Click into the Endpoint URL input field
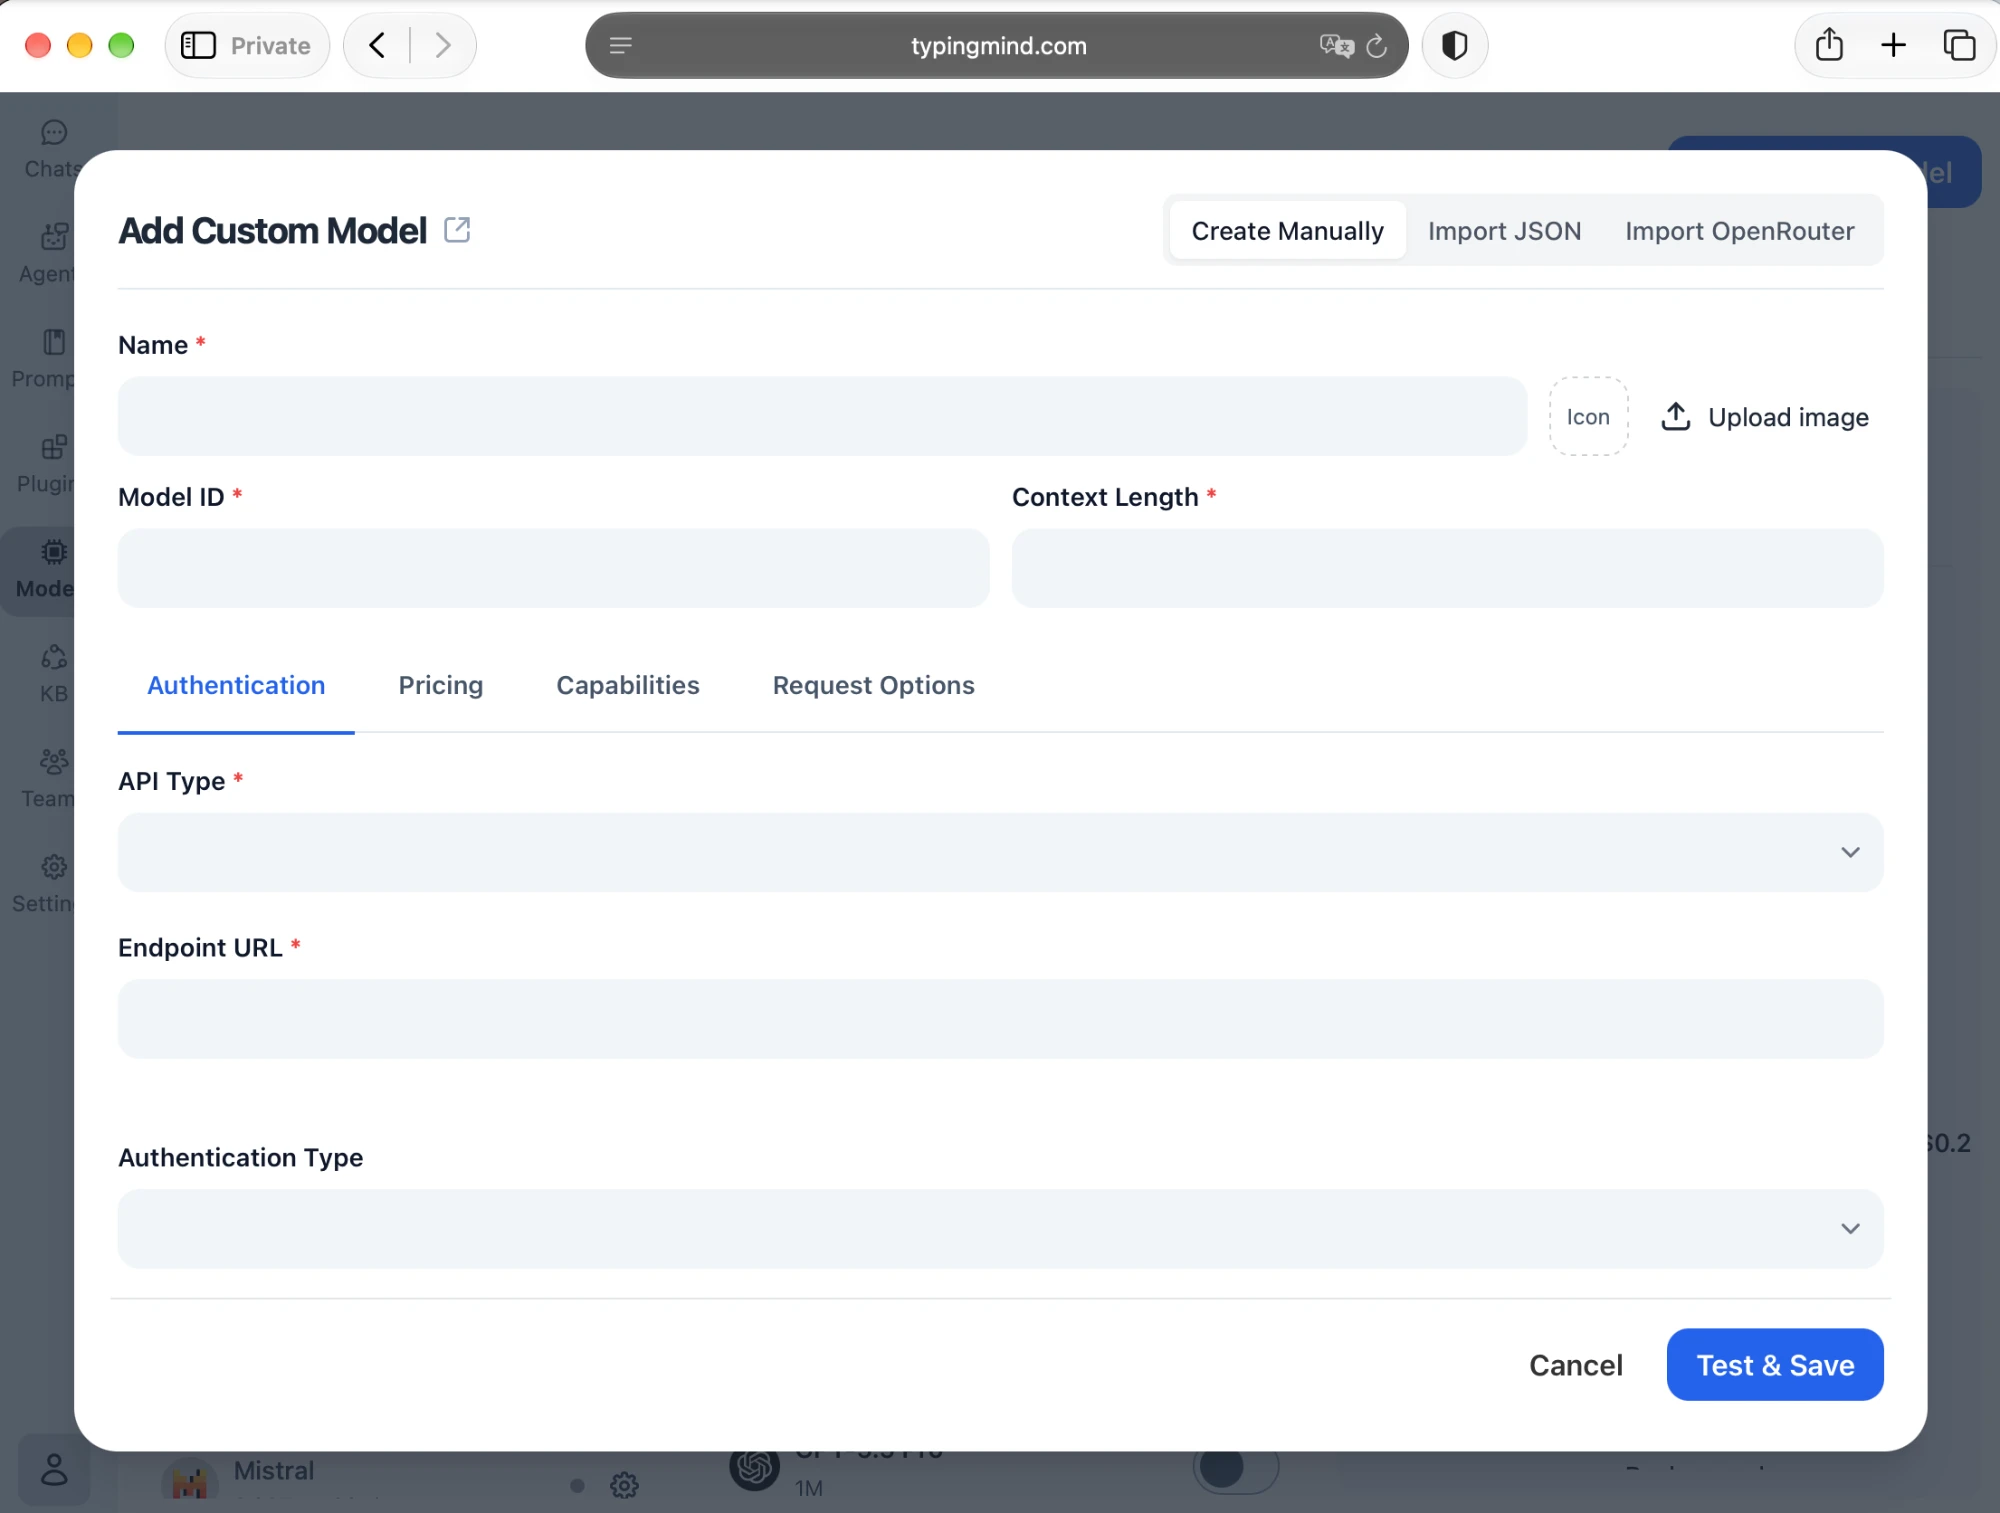The image size is (2000, 1513). (x=1000, y=1018)
